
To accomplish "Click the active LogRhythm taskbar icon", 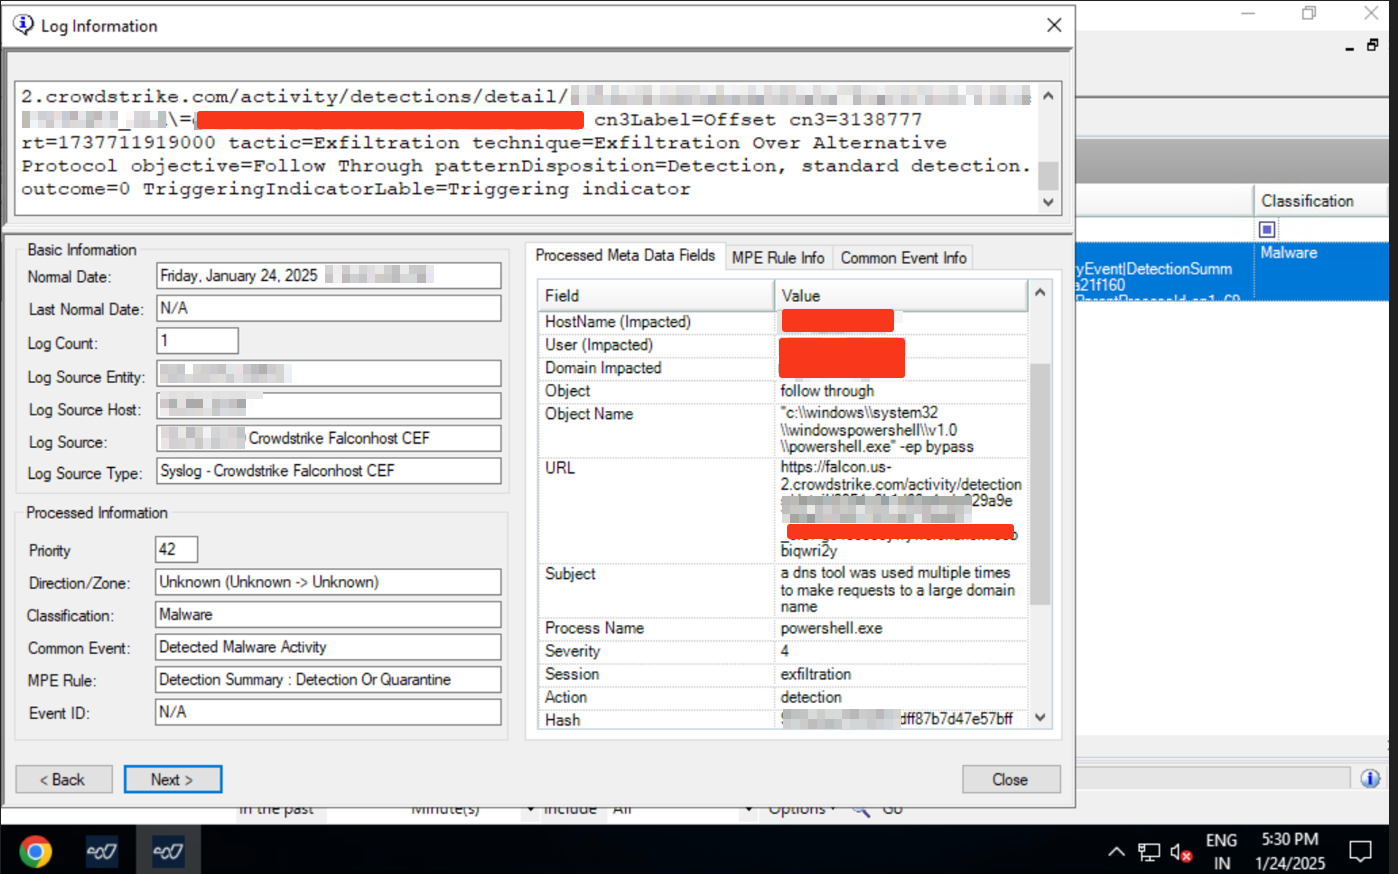I will coord(168,851).
